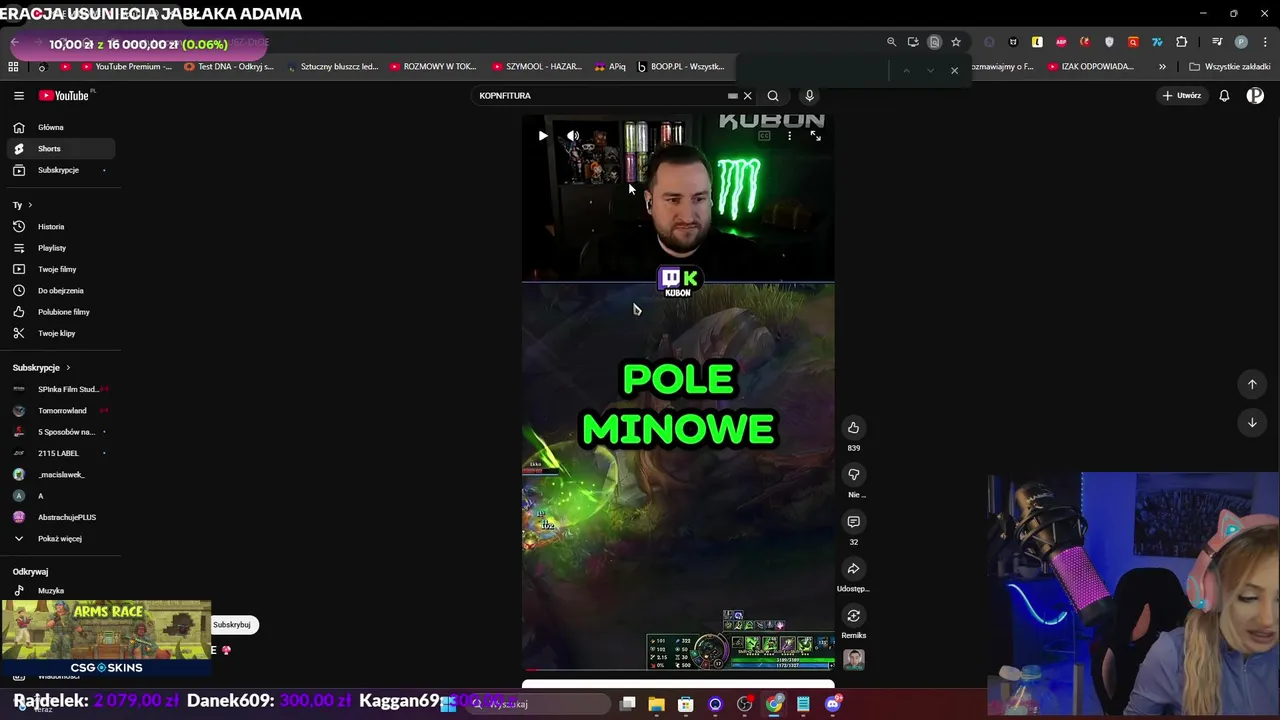Dislike the short with thumbs down
1280x720 pixels.
tap(853, 475)
